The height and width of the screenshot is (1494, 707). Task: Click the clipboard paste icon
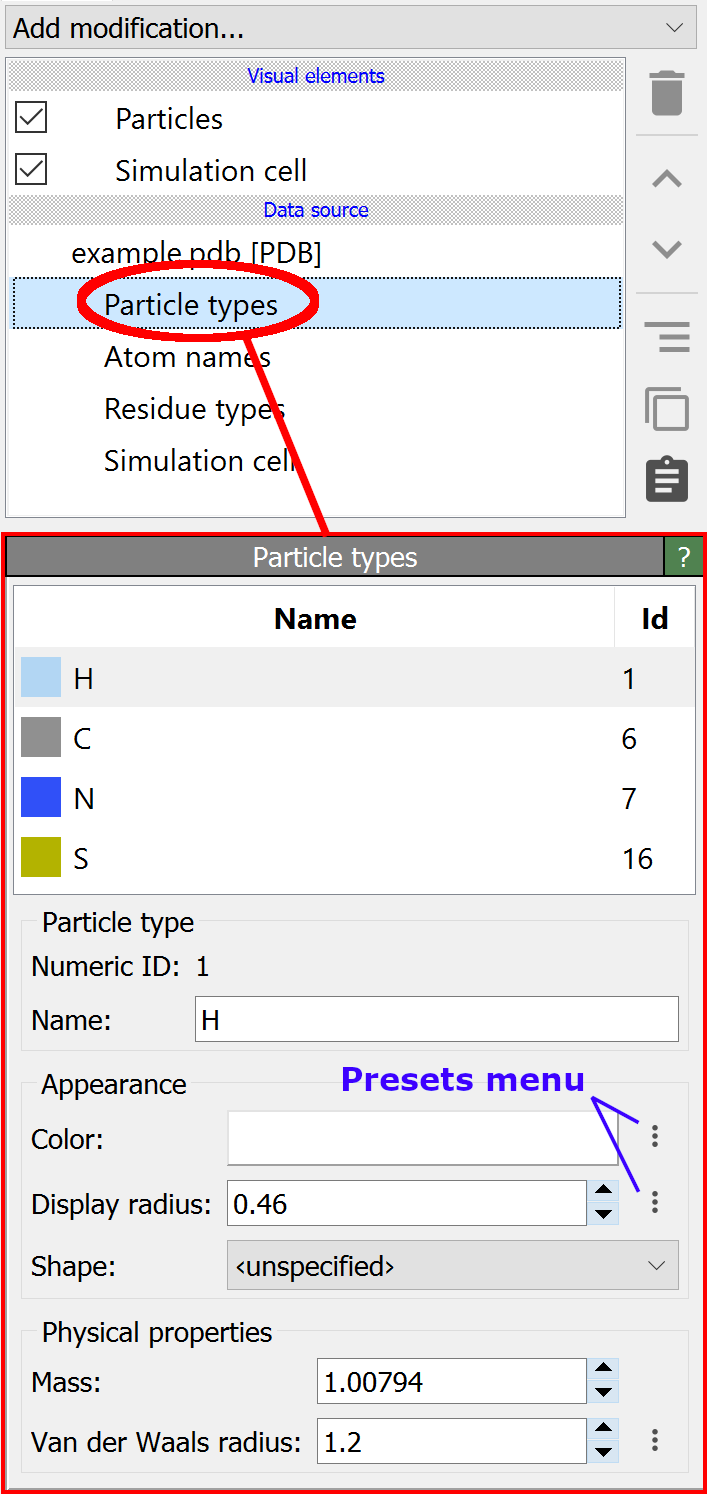coord(667,479)
